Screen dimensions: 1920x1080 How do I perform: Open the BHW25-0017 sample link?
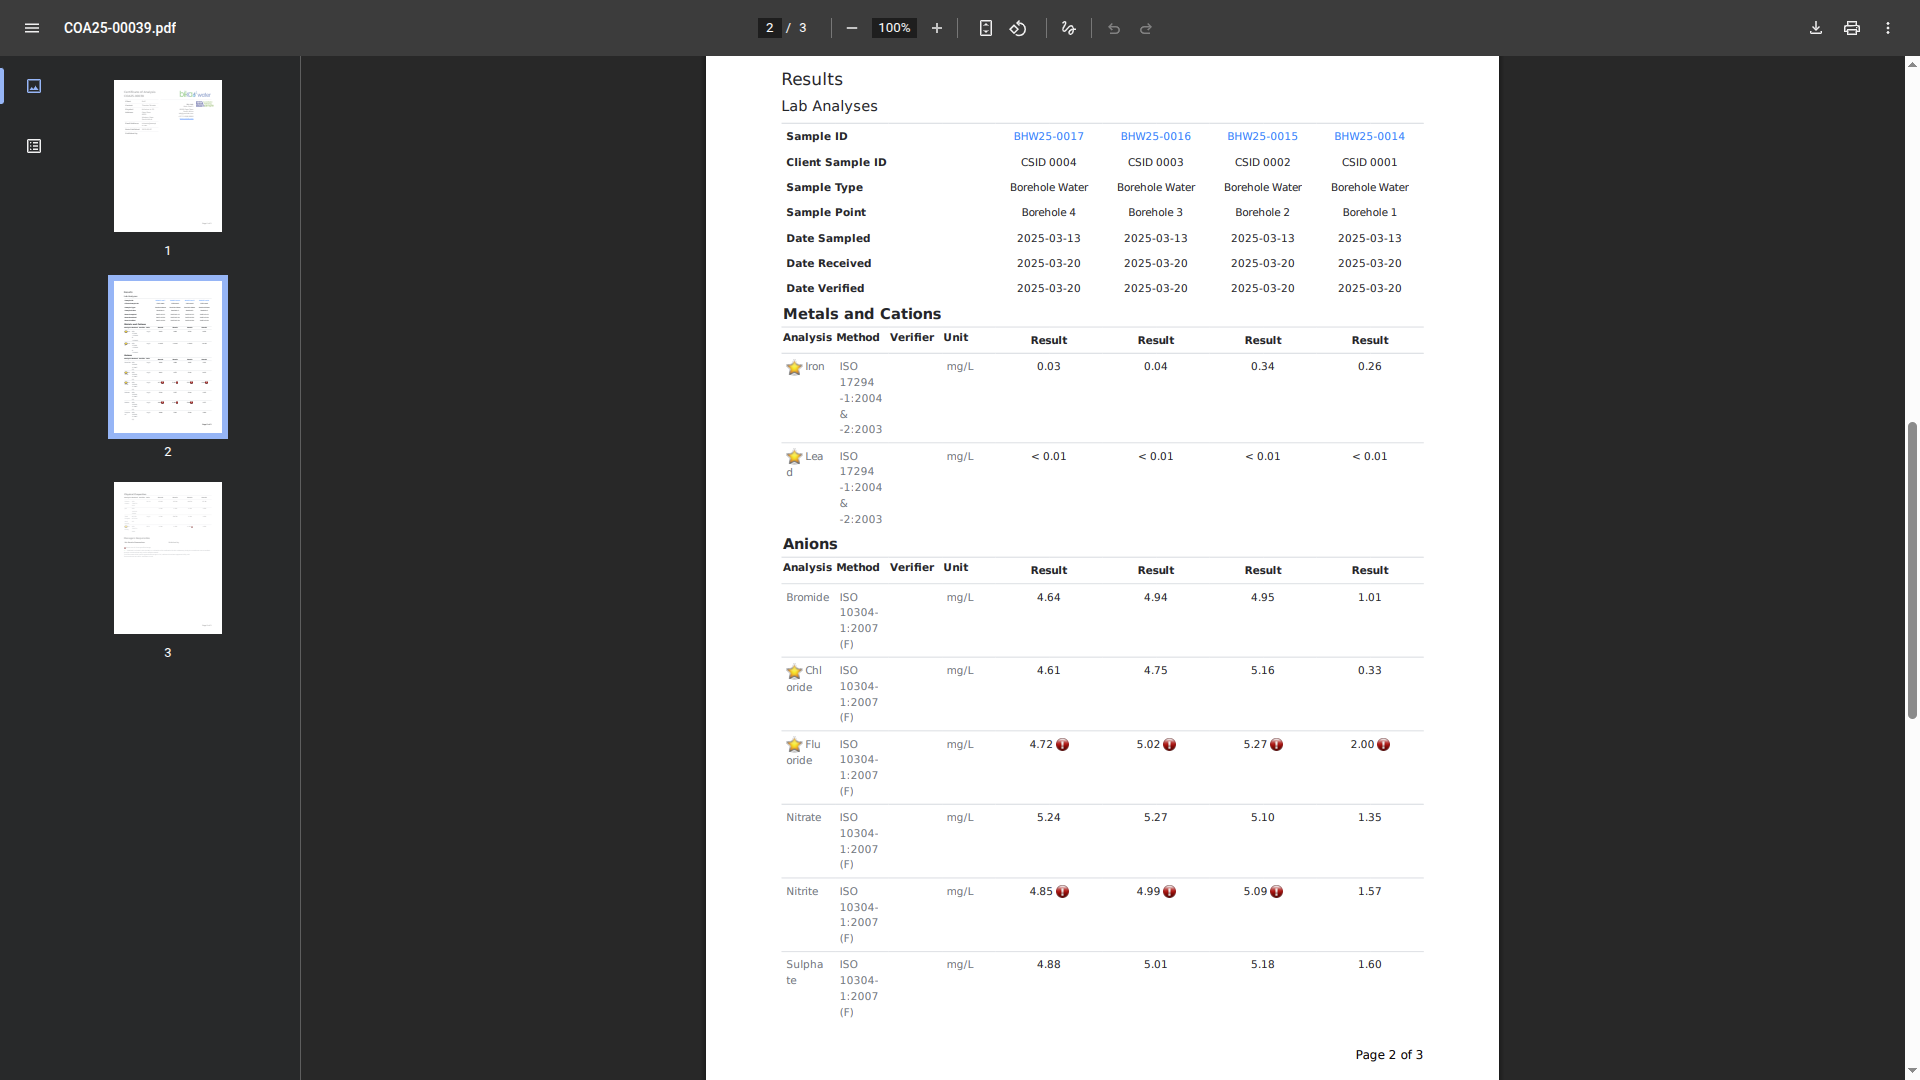[x=1048, y=136]
